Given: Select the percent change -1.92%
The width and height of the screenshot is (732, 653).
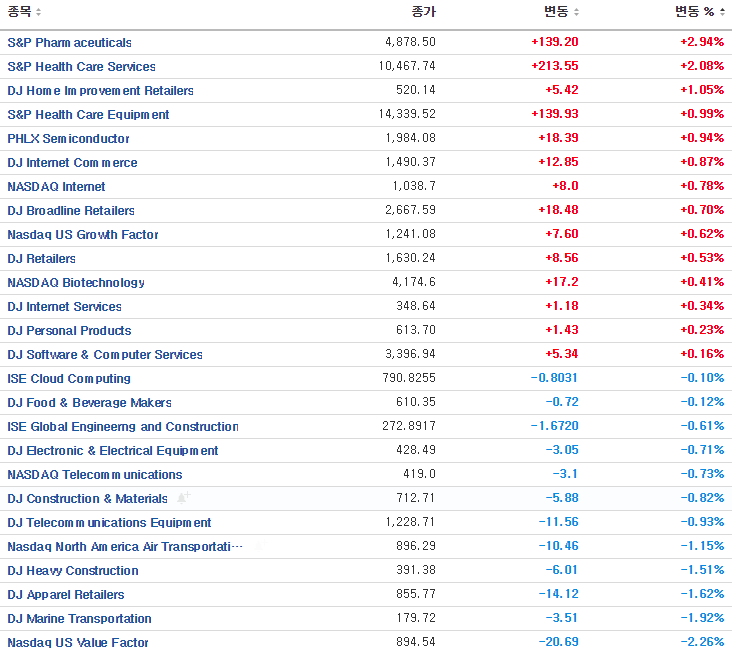Looking at the screenshot, I should [x=702, y=618].
